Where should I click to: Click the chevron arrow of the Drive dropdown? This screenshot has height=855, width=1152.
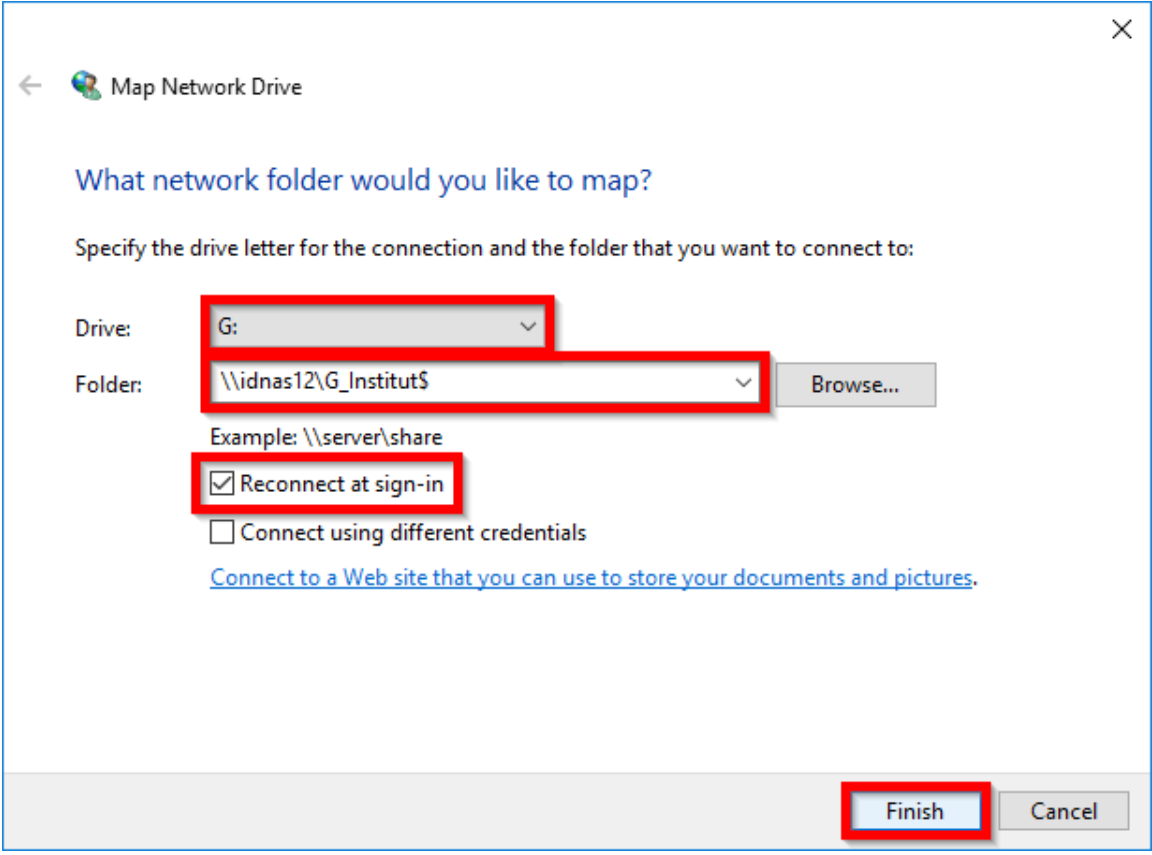528,327
